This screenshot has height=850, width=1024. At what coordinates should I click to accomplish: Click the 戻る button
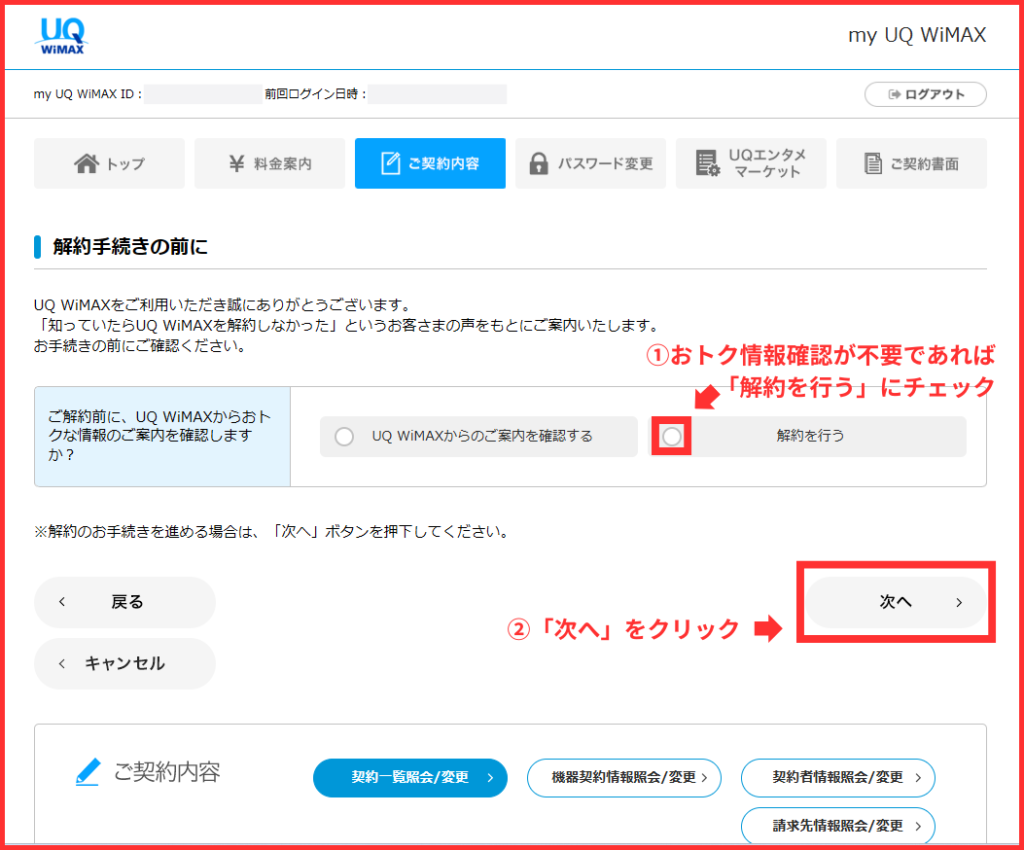pos(125,602)
